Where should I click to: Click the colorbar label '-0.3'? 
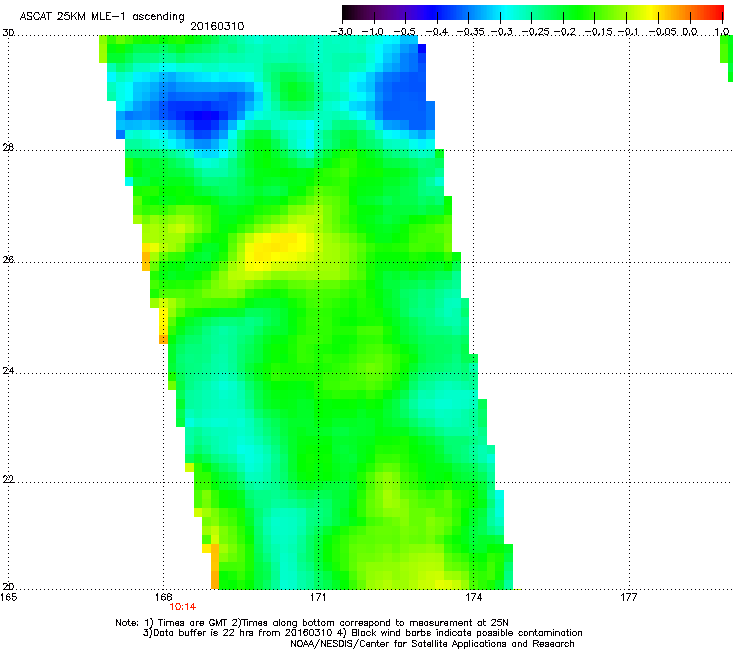tap(502, 32)
